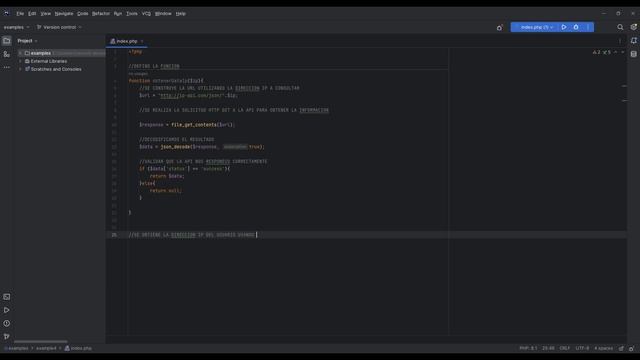Open the Tools menu
Image resolution: width=640 pixels, height=360 pixels.
point(132,13)
